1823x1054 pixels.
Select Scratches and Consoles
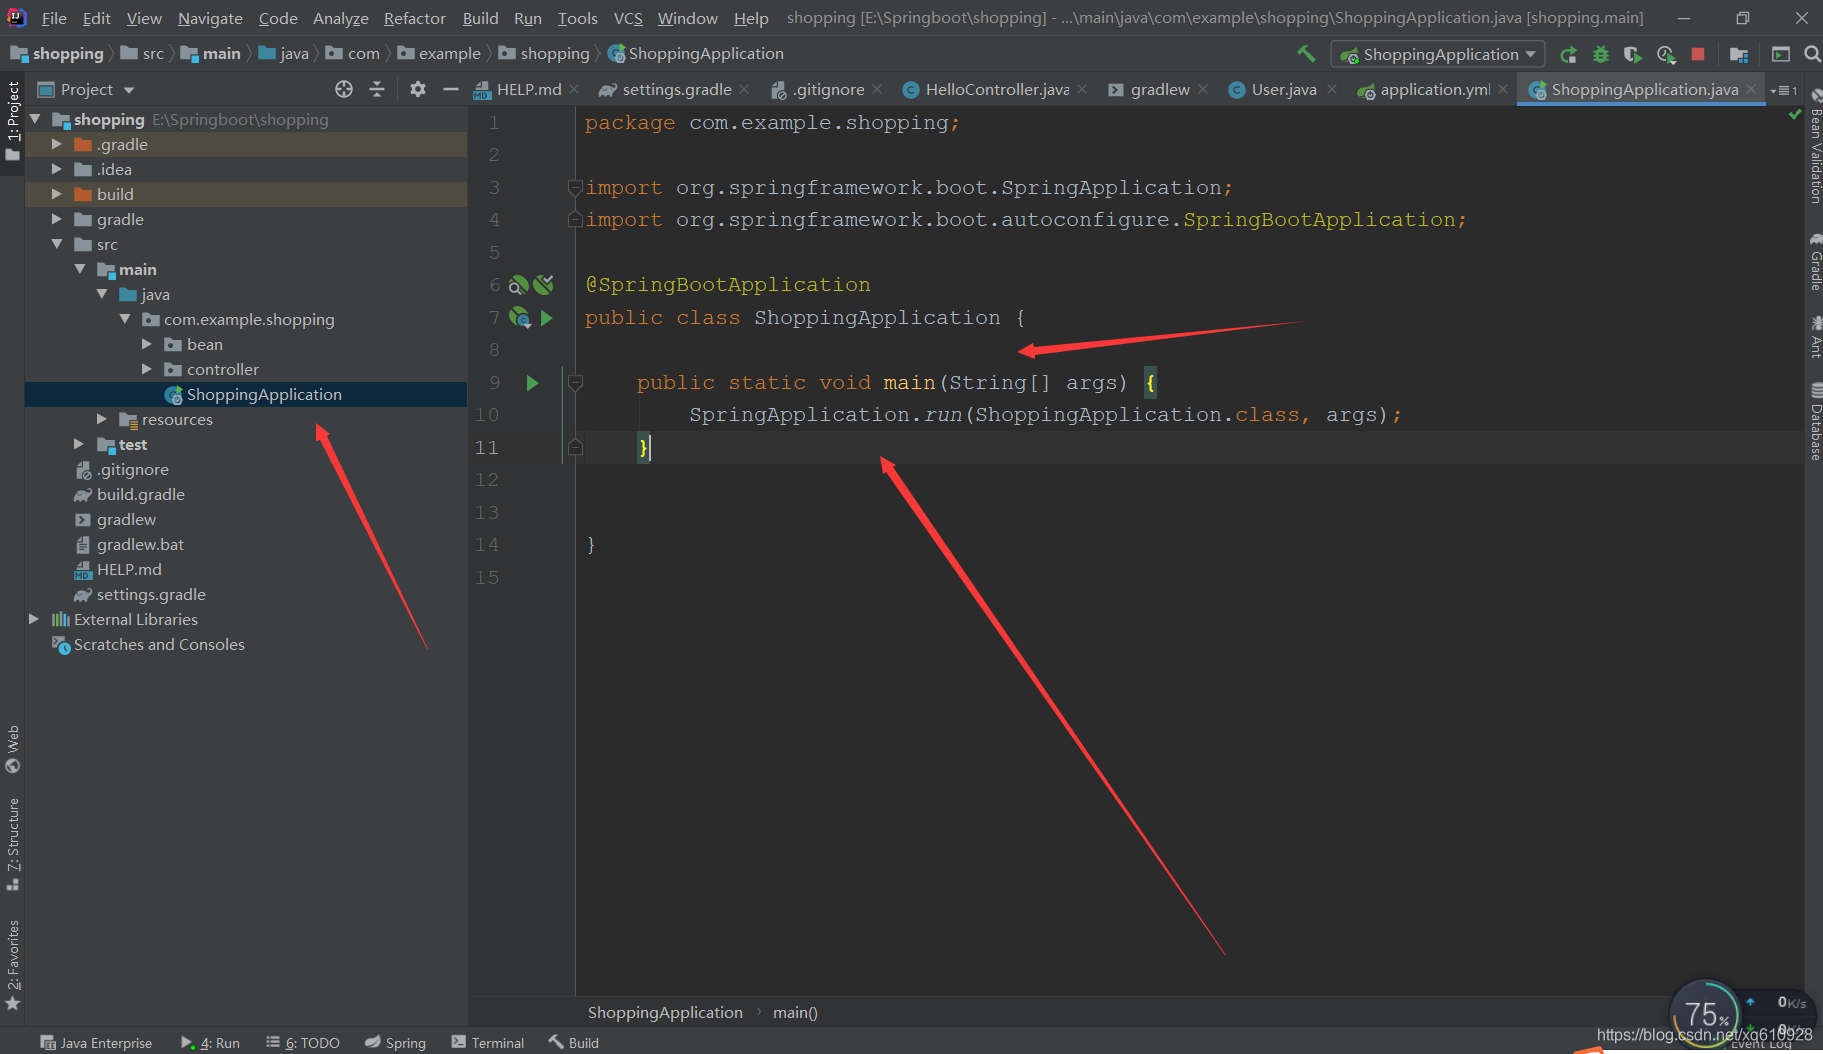pos(159,644)
